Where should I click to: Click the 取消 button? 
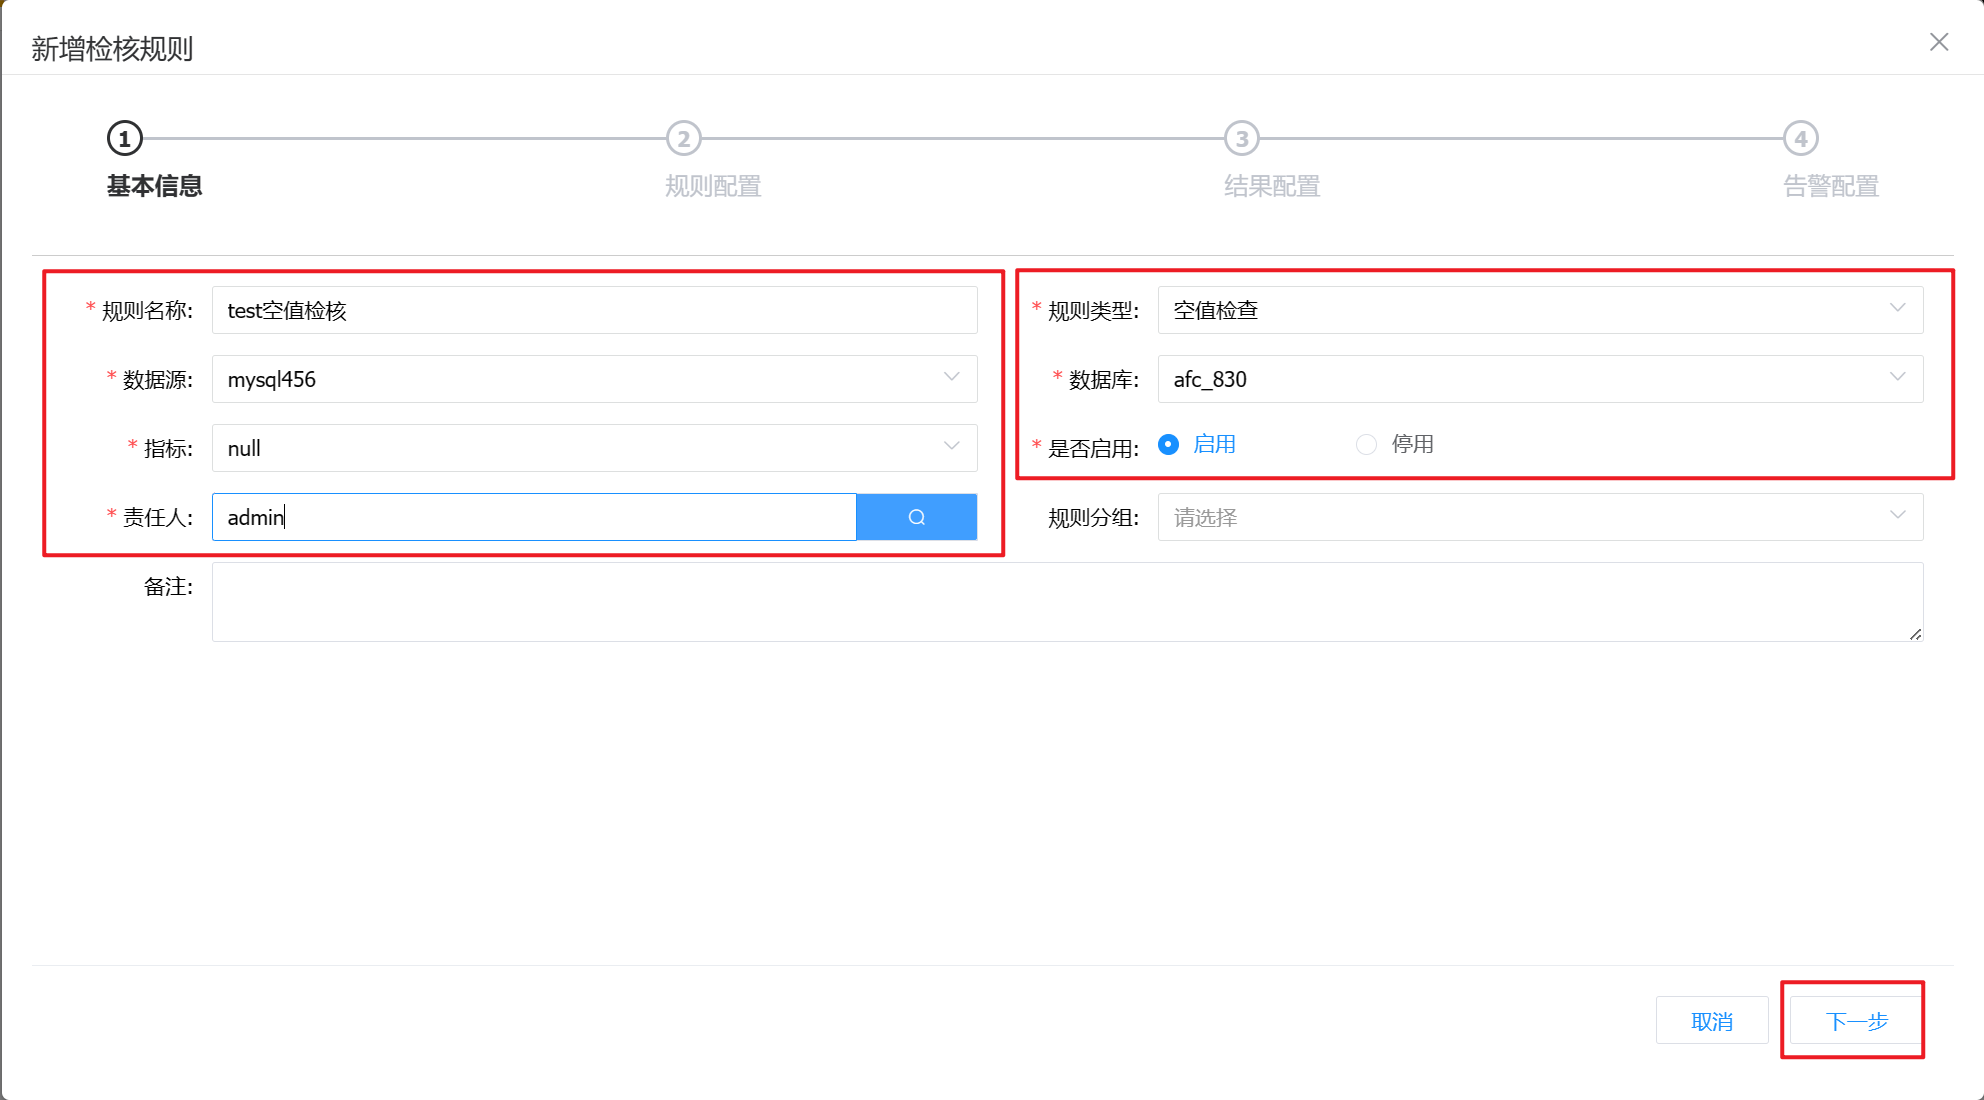point(1711,1021)
